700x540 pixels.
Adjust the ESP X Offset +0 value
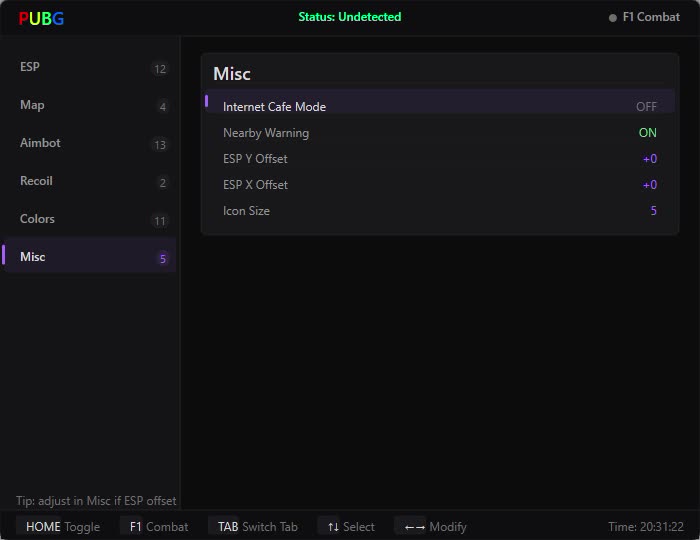[650, 184]
